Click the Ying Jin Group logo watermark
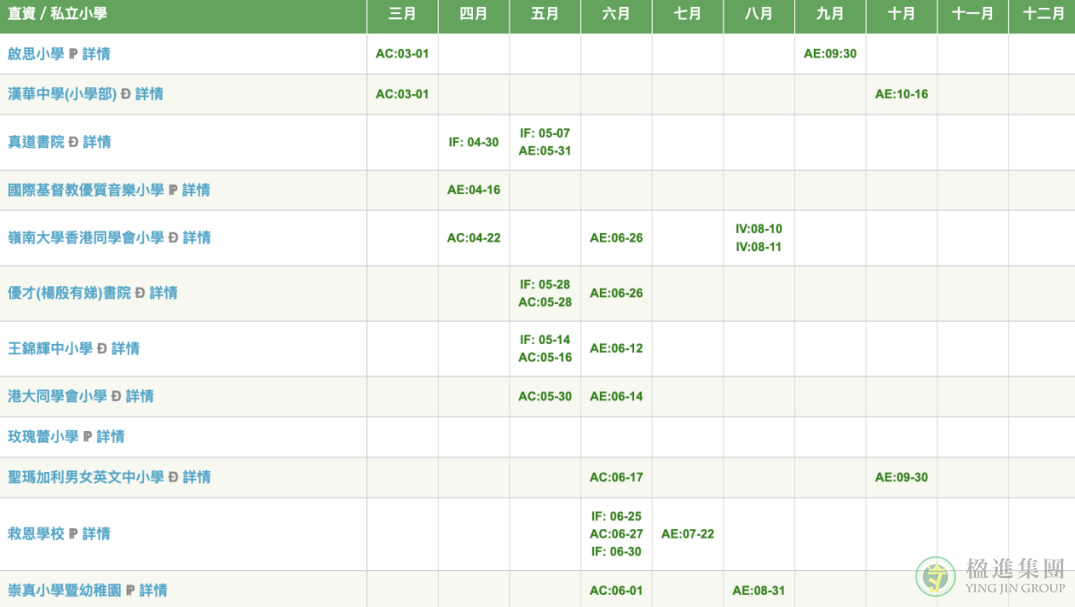1075x607 pixels. tap(990, 576)
